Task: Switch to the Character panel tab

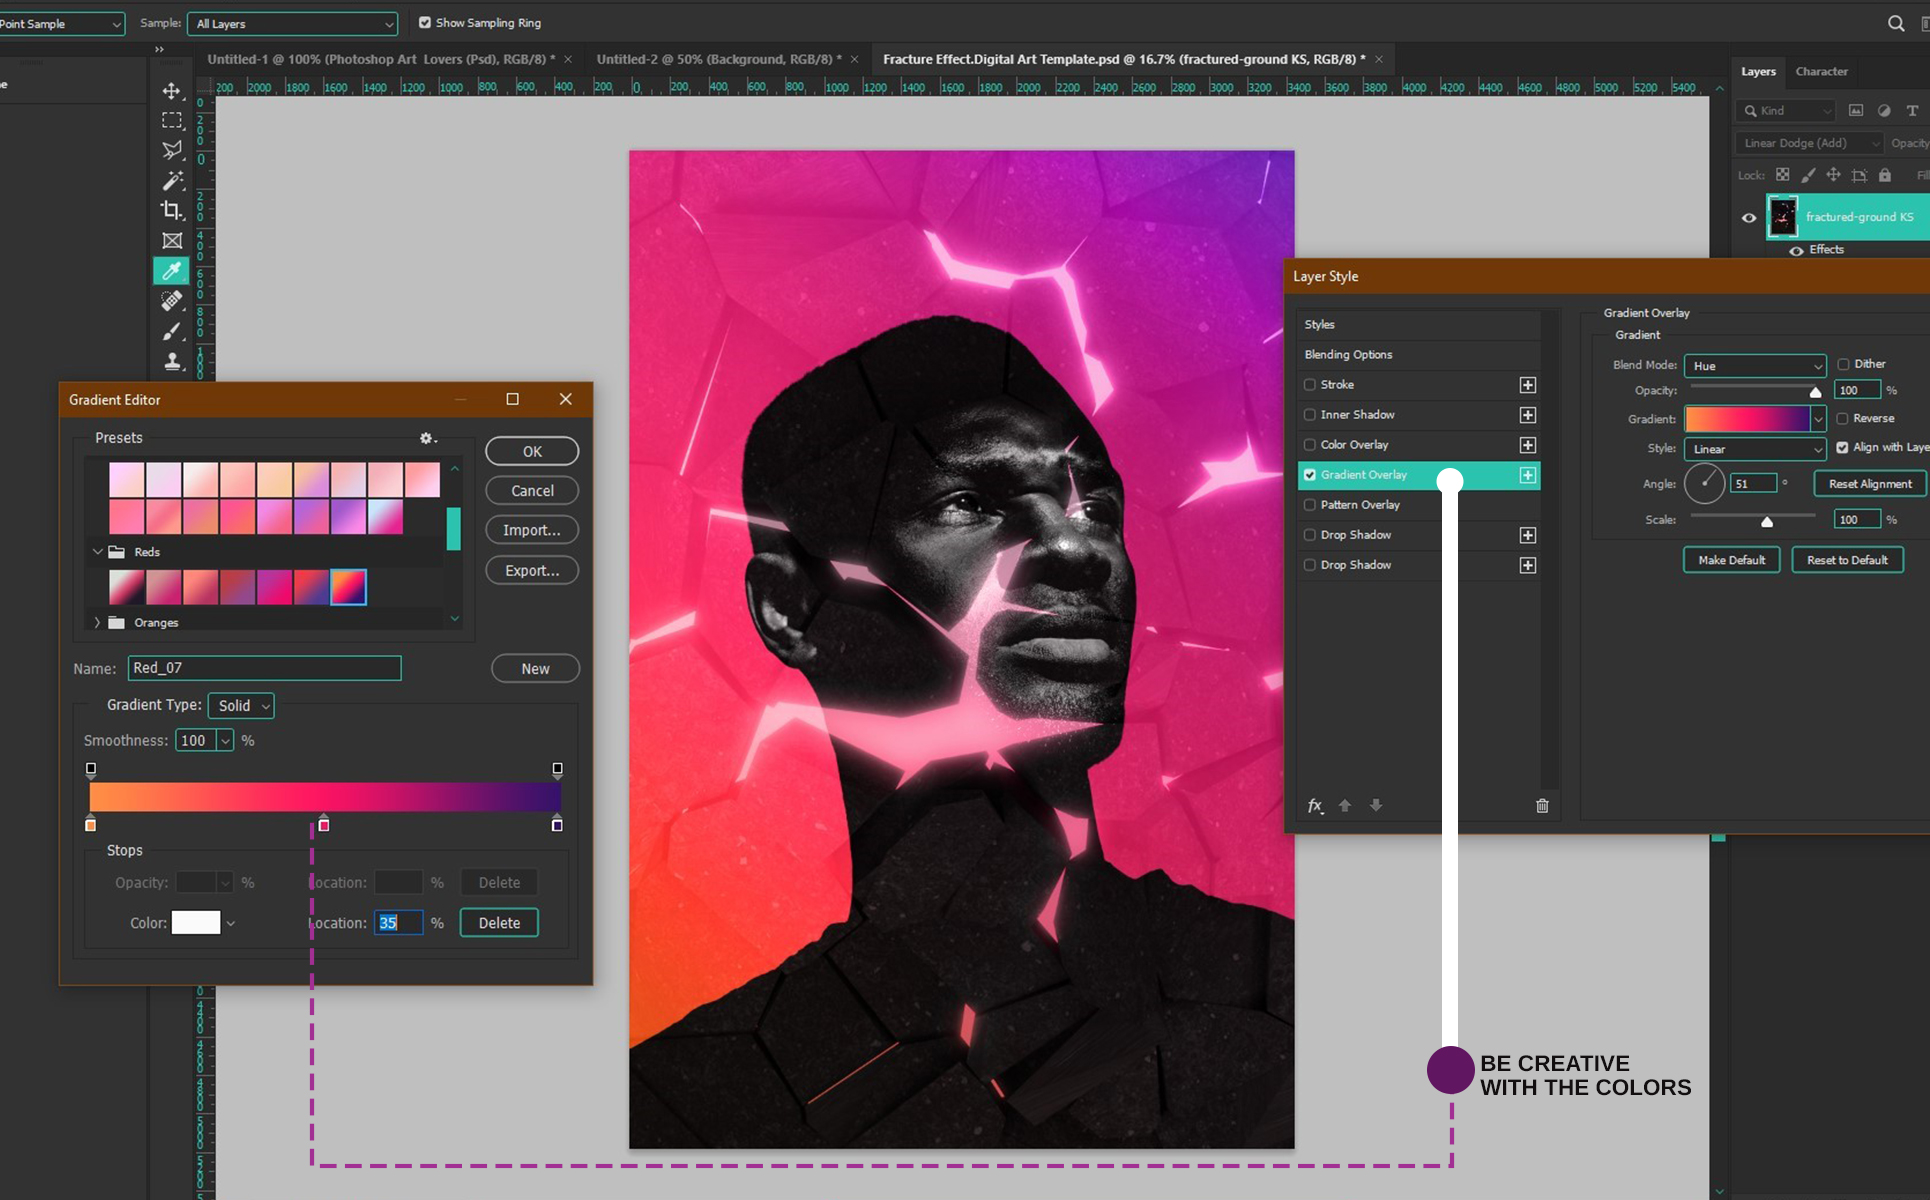Action: click(1821, 72)
